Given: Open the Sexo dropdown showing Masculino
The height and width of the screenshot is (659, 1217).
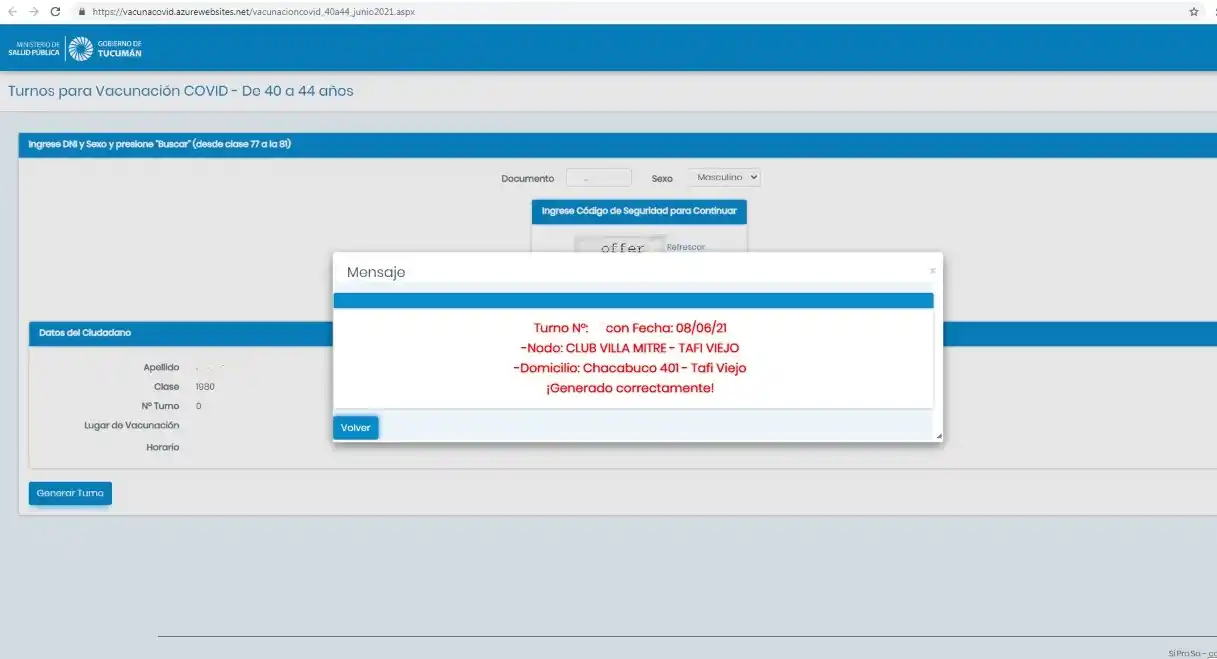Looking at the screenshot, I should point(724,177).
